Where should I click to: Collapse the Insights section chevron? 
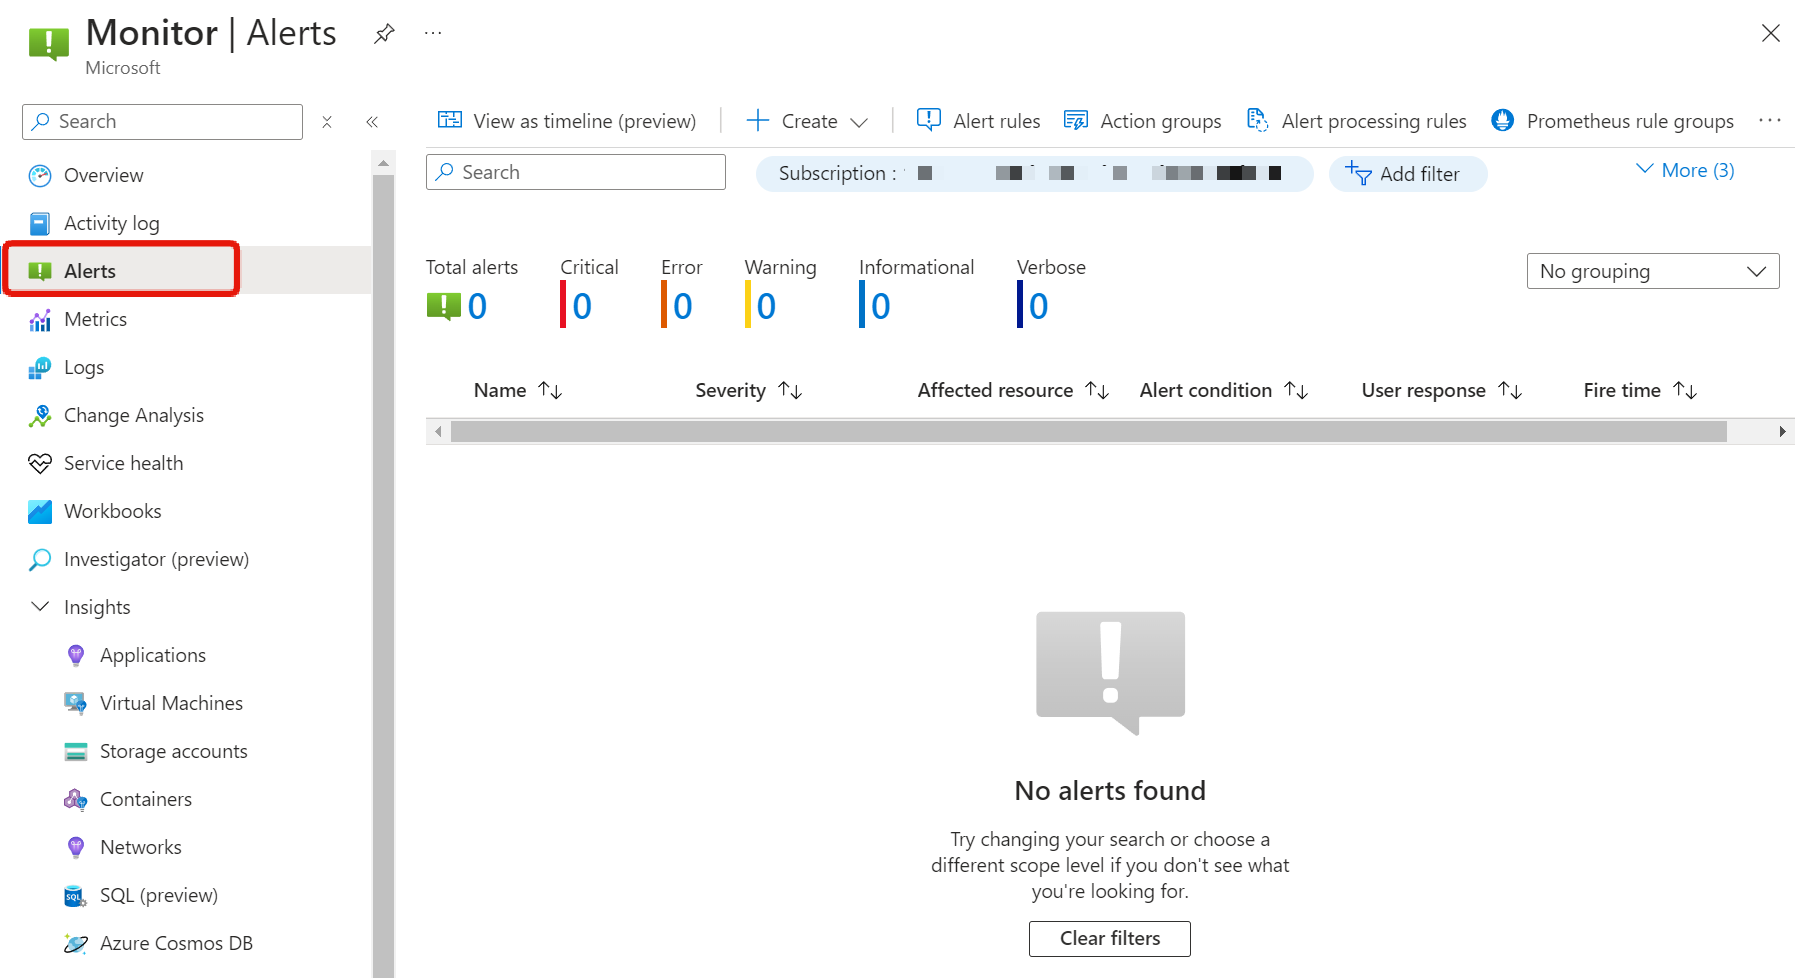40,607
